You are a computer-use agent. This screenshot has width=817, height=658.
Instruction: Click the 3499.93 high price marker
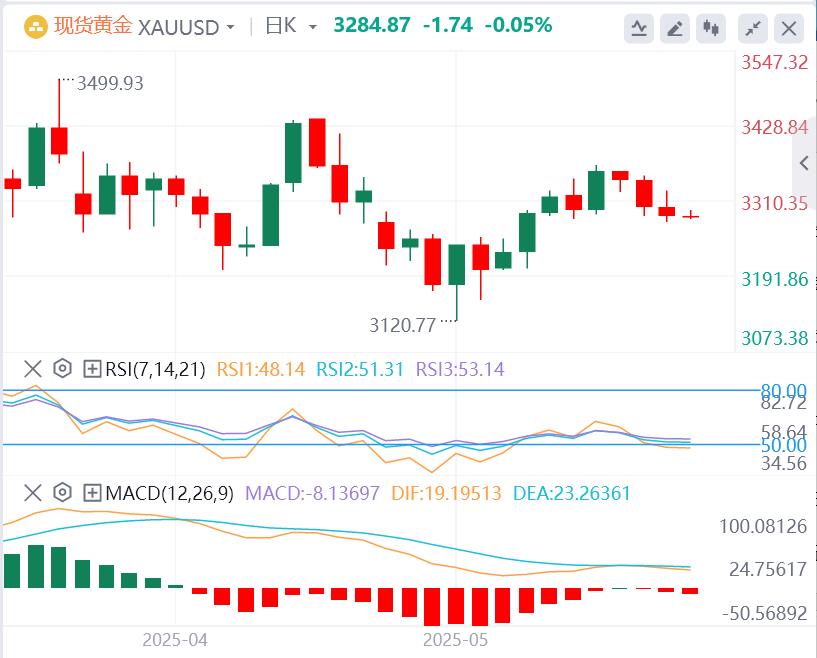109,84
